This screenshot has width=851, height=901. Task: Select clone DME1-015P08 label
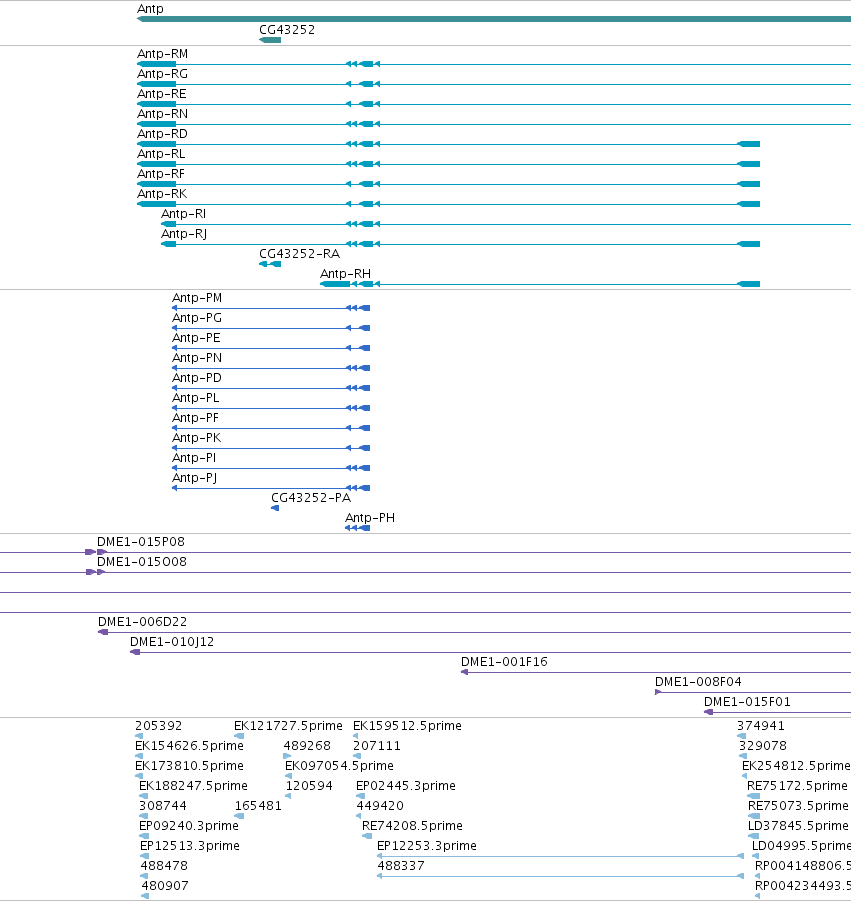(141, 542)
